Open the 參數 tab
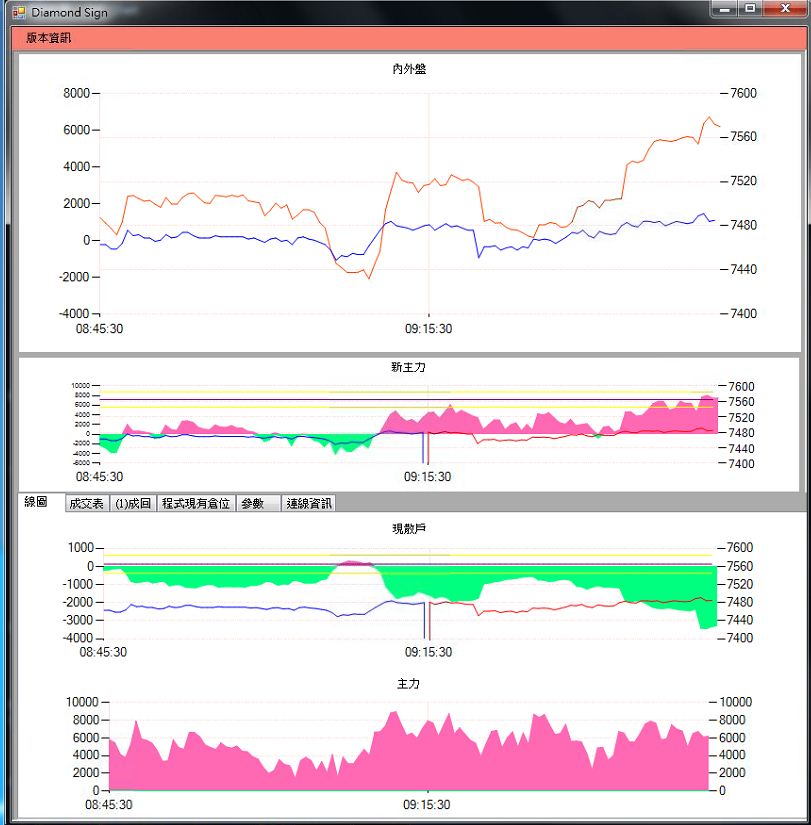The height and width of the screenshot is (825, 811). click(x=258, y=504)
